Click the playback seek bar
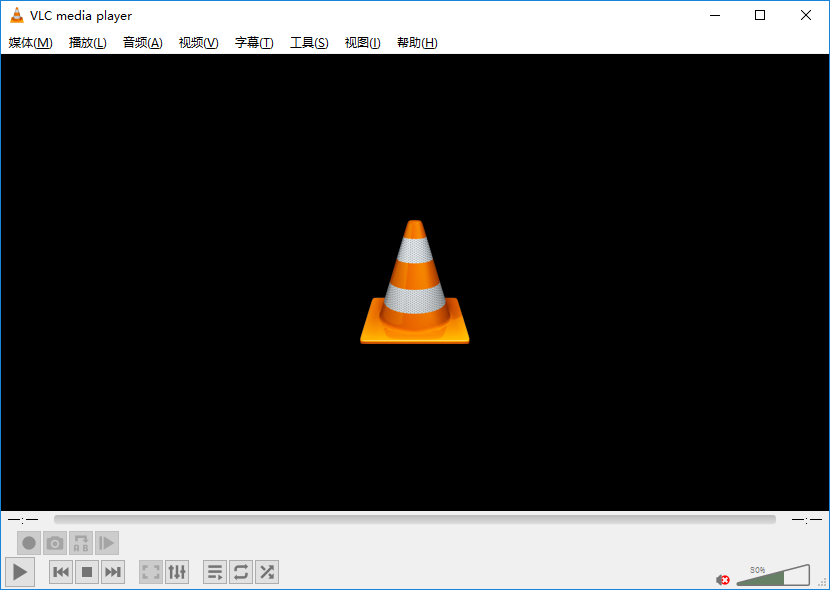 click(414, 520)
